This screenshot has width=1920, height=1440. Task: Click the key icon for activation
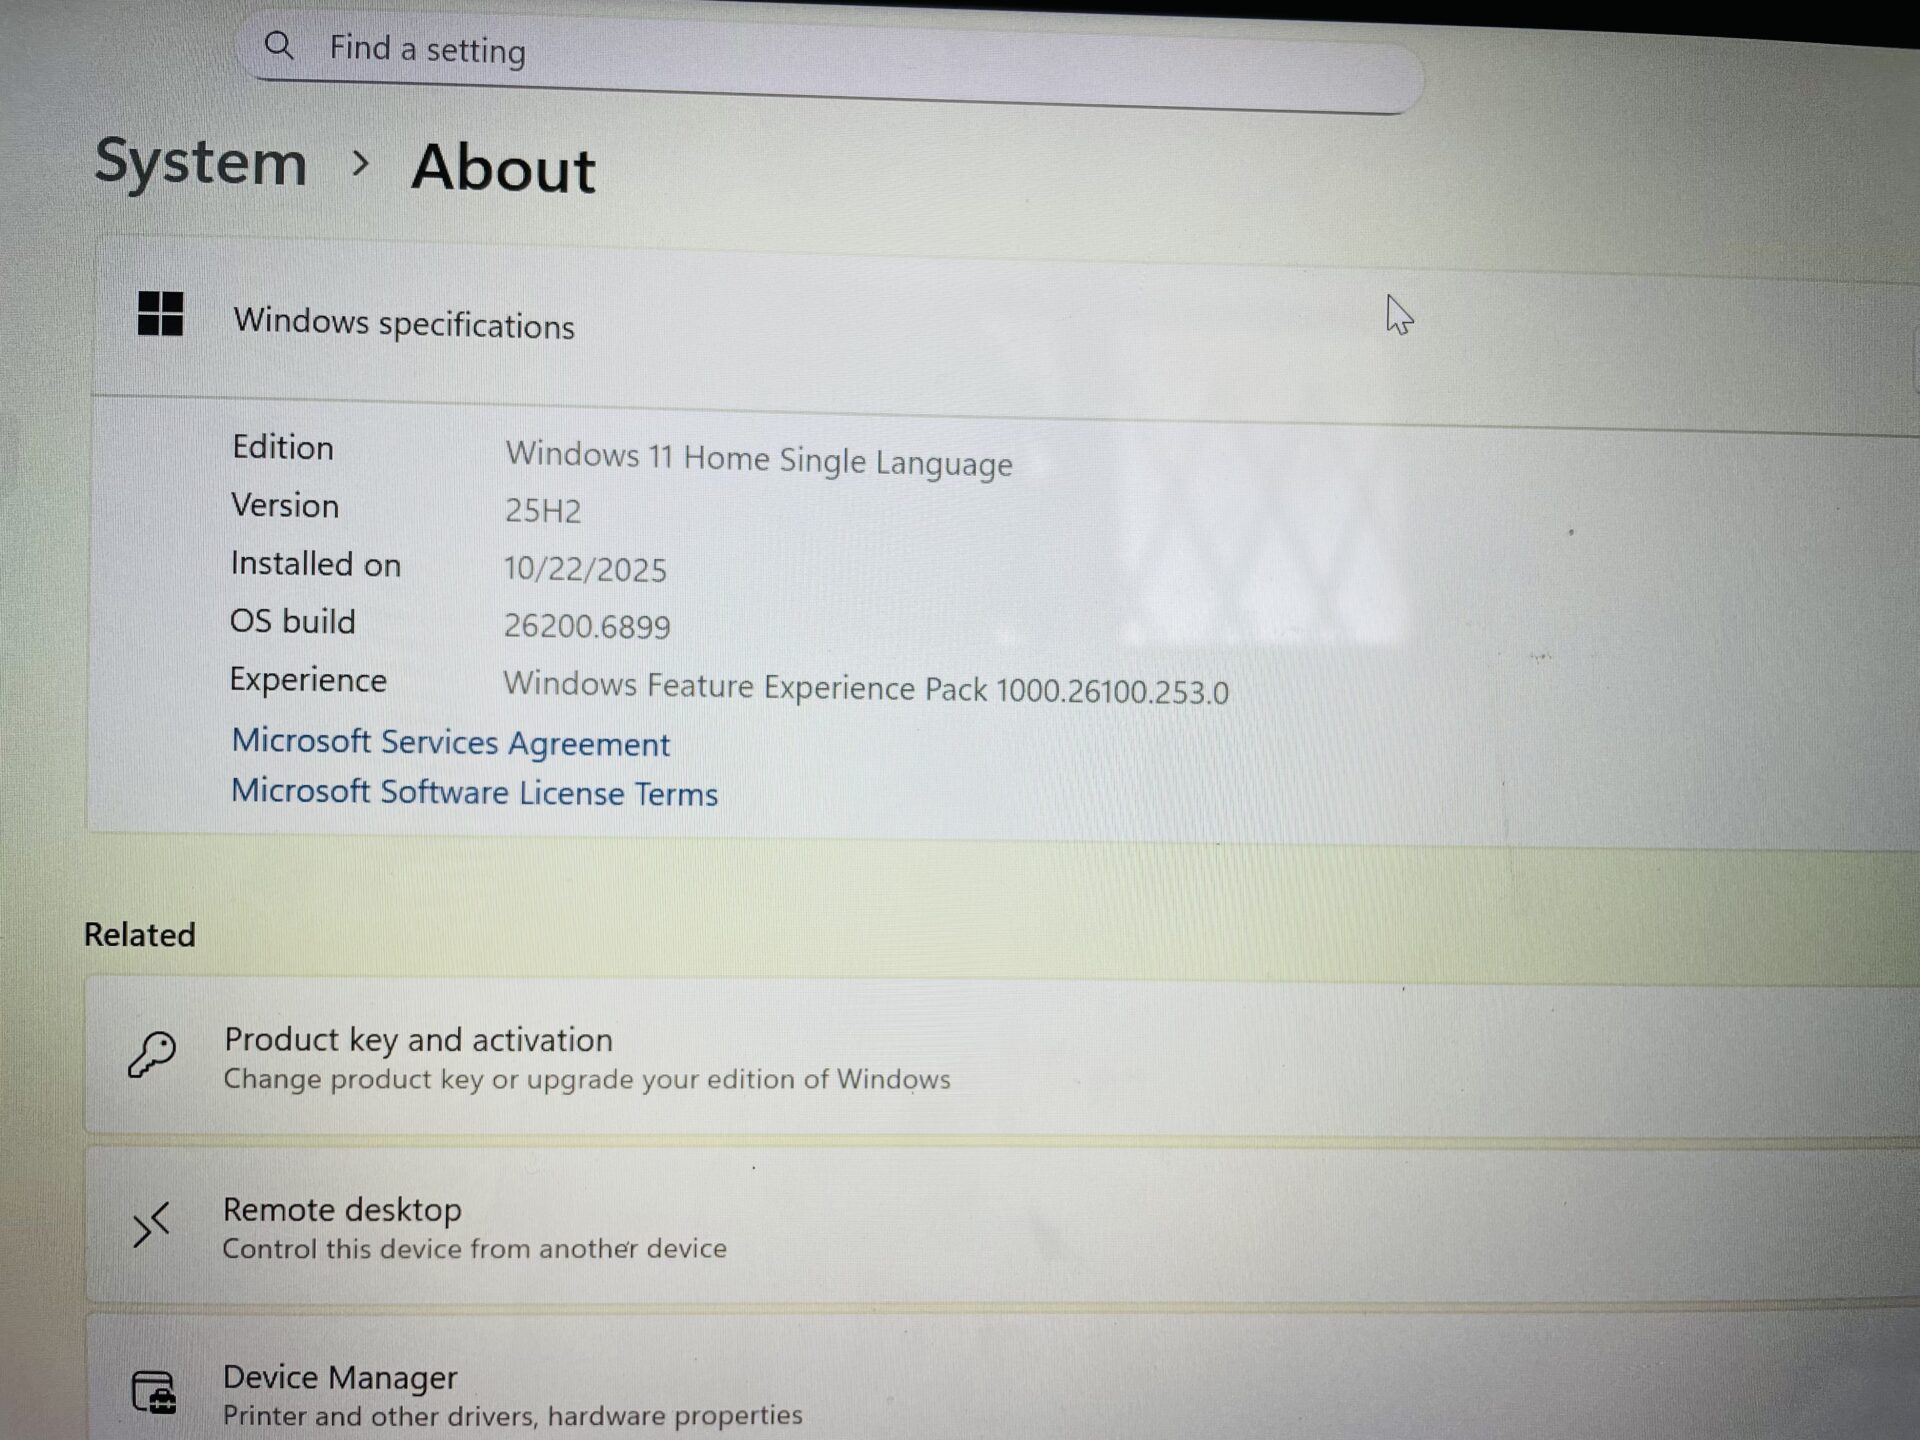click(x=152, y=1055)
